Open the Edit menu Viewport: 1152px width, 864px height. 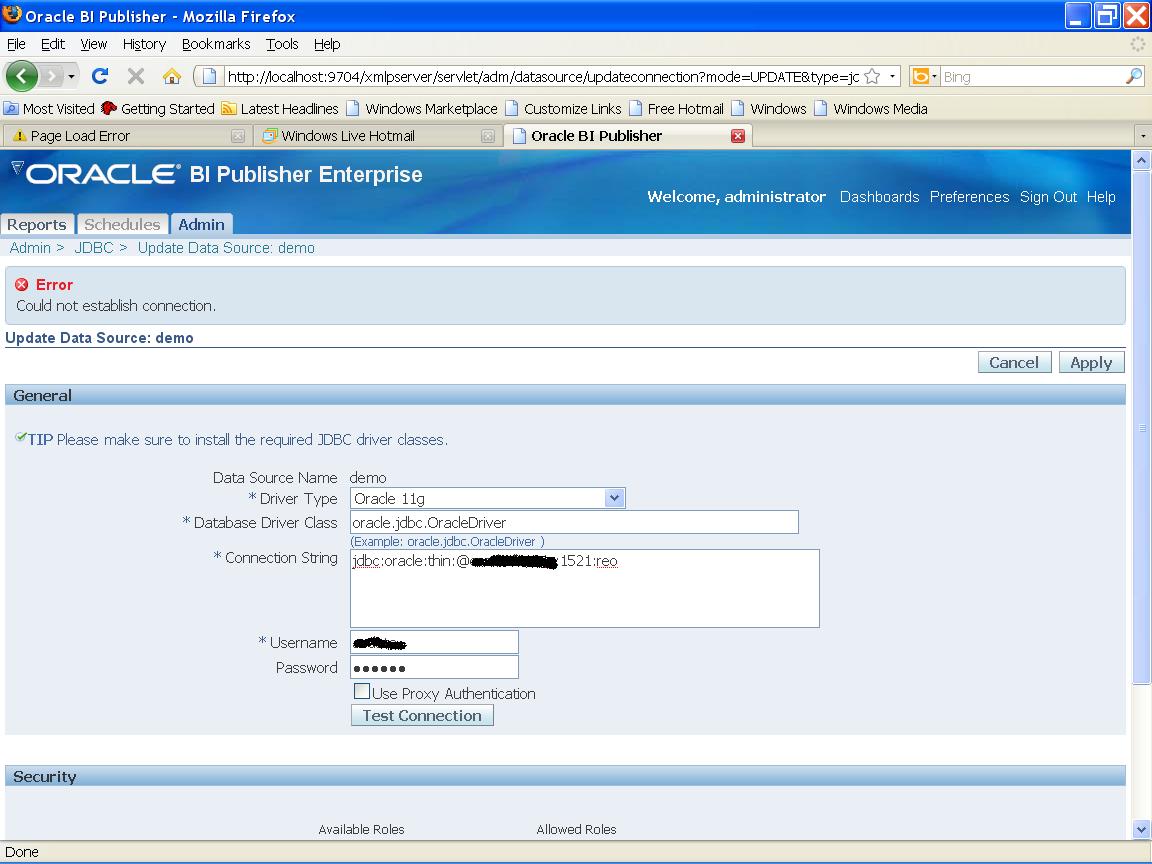click(x=53, y=44)
